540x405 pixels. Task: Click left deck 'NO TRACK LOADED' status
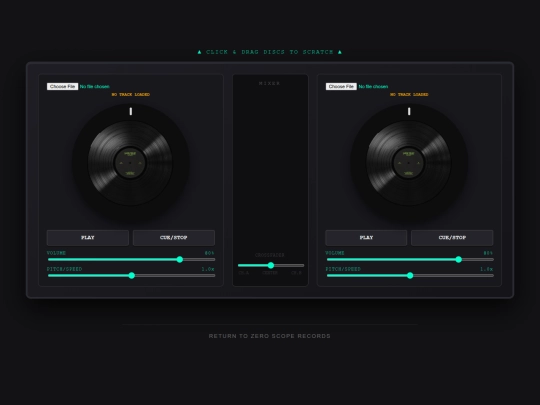[131, 94]
